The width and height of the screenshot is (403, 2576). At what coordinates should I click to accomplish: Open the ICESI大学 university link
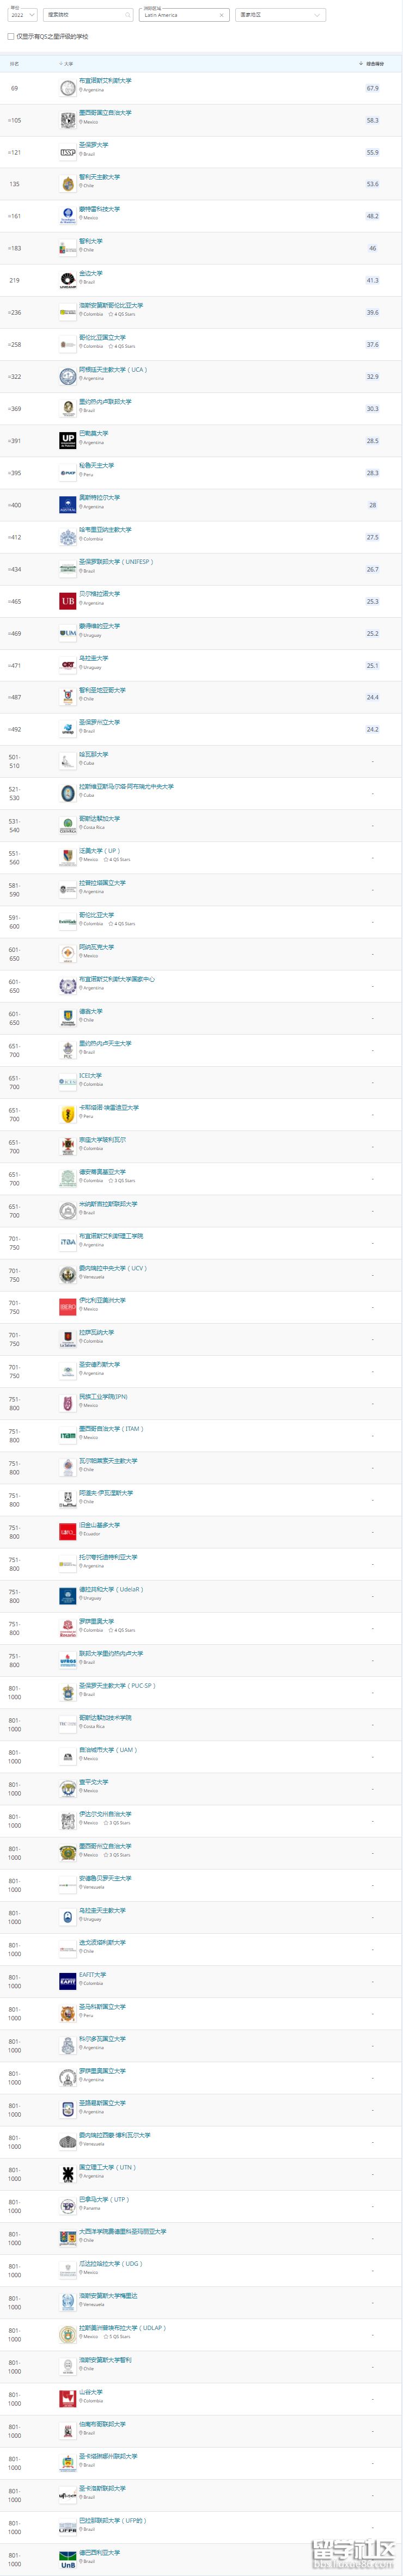point(90,1076)
